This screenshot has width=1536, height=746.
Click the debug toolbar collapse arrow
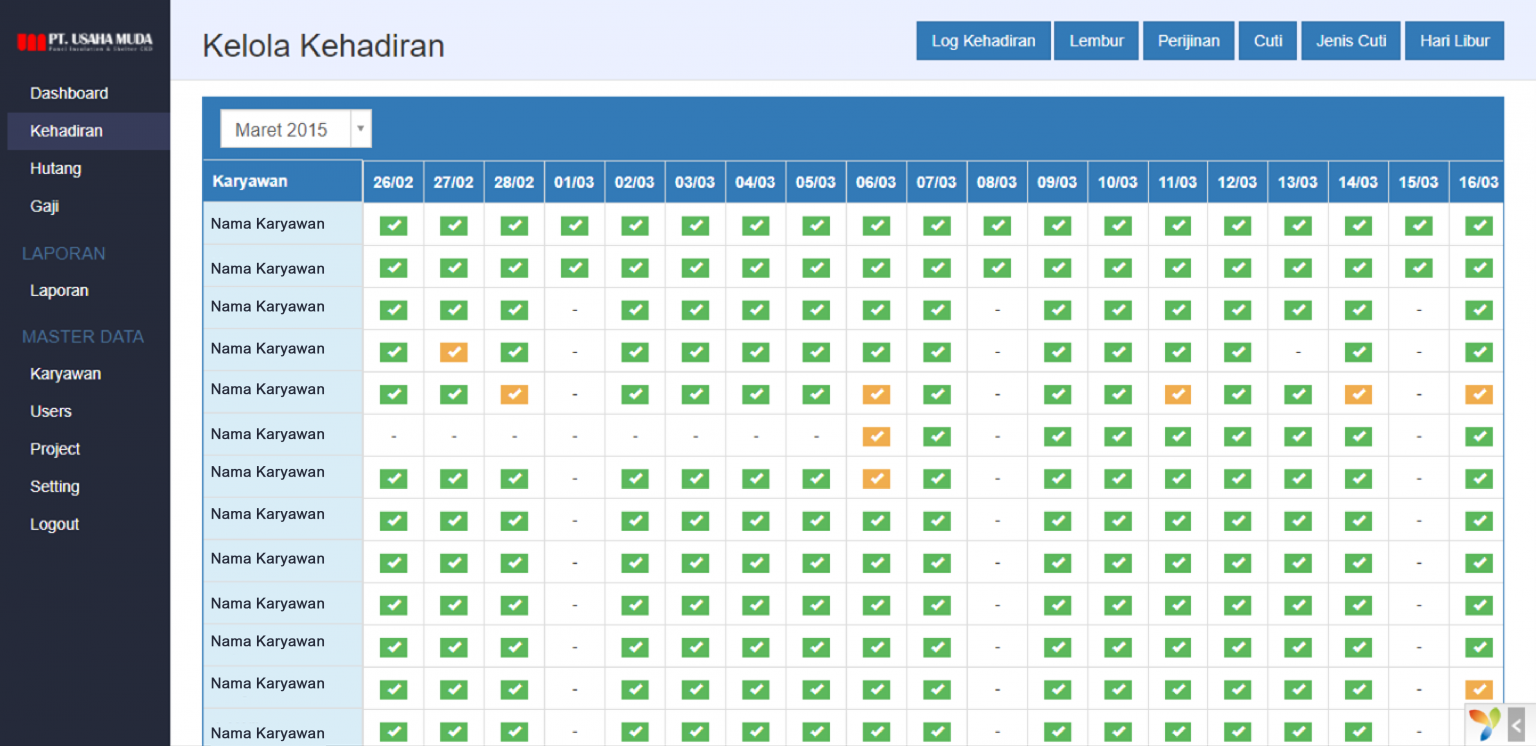coord(1517,724)
